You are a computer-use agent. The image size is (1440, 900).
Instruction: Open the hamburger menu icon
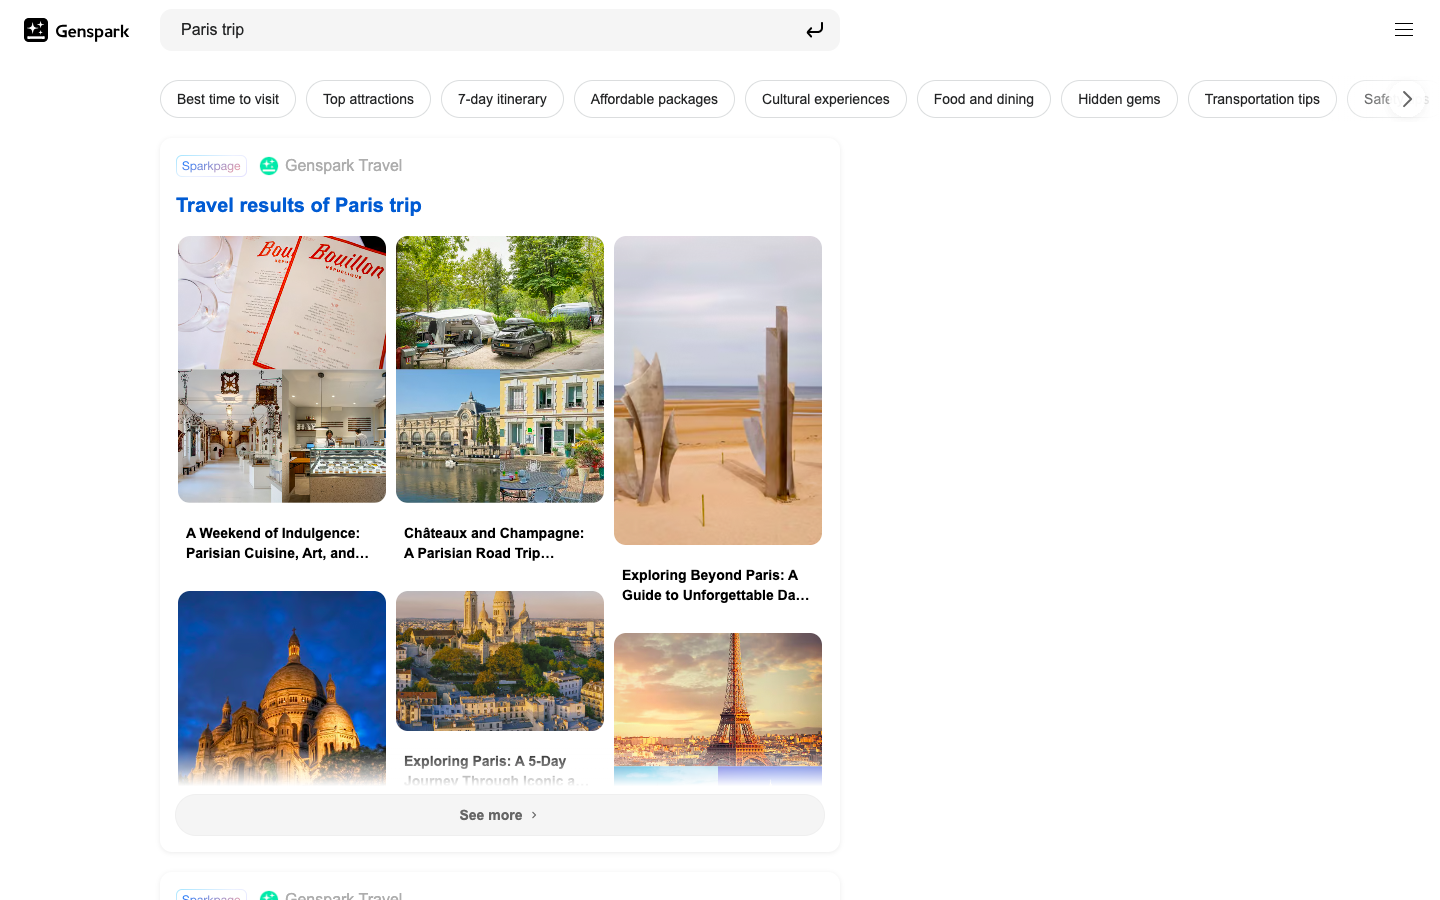(x=1404, y=30)
